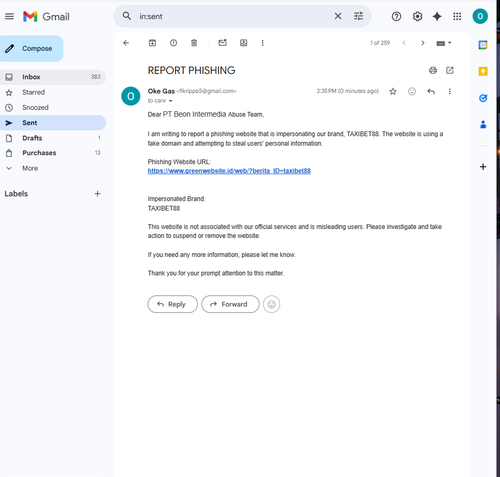Go back to Sent list arrow

point(126,43)
